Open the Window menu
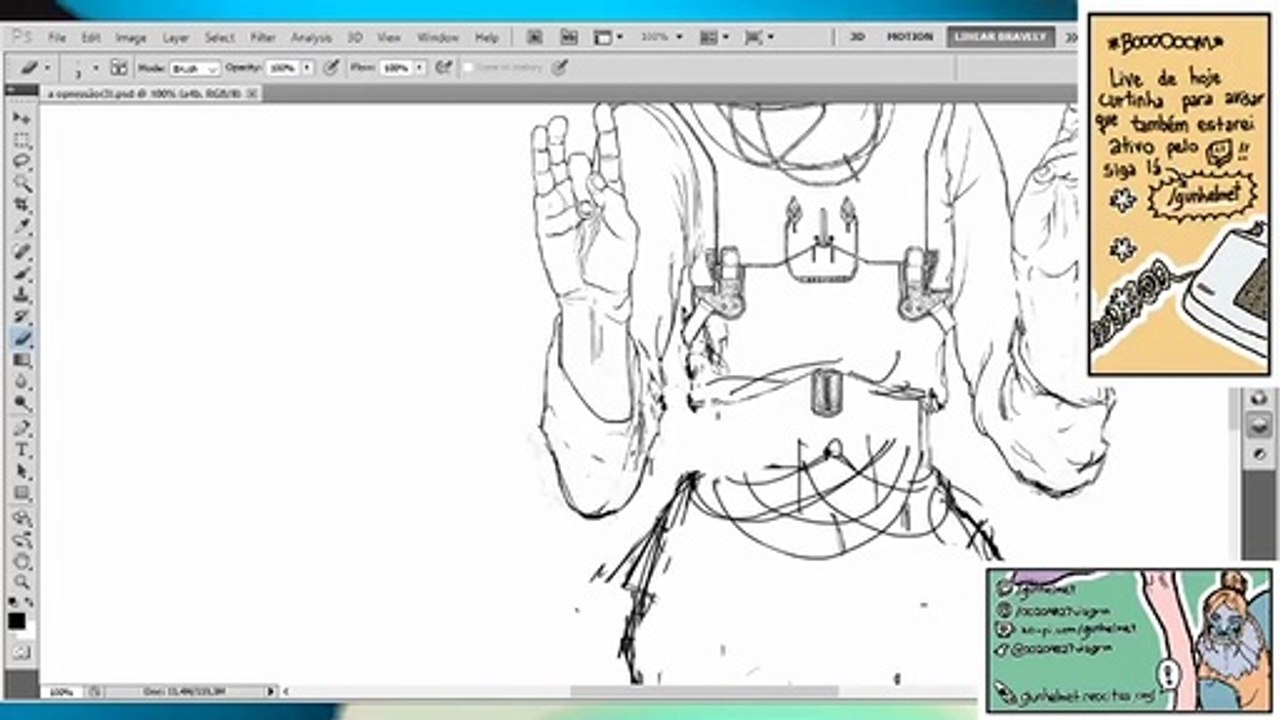This screenshot has height=720, width=1280. pos(438,37)
